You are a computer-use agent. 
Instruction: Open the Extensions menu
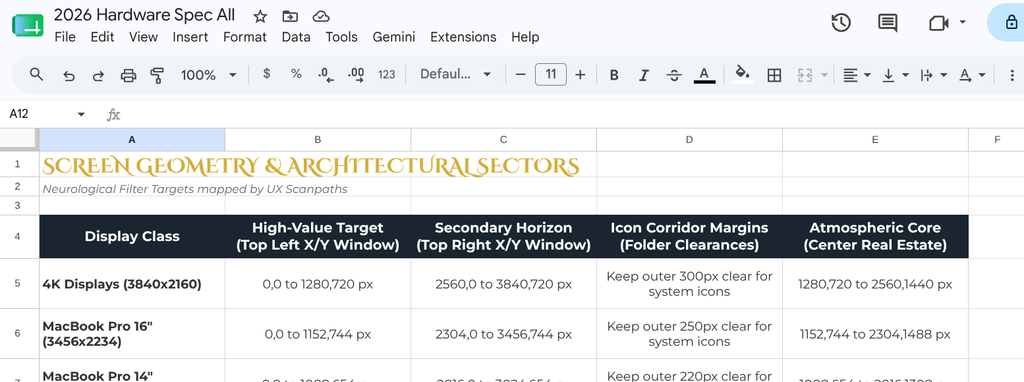[463, 37]
